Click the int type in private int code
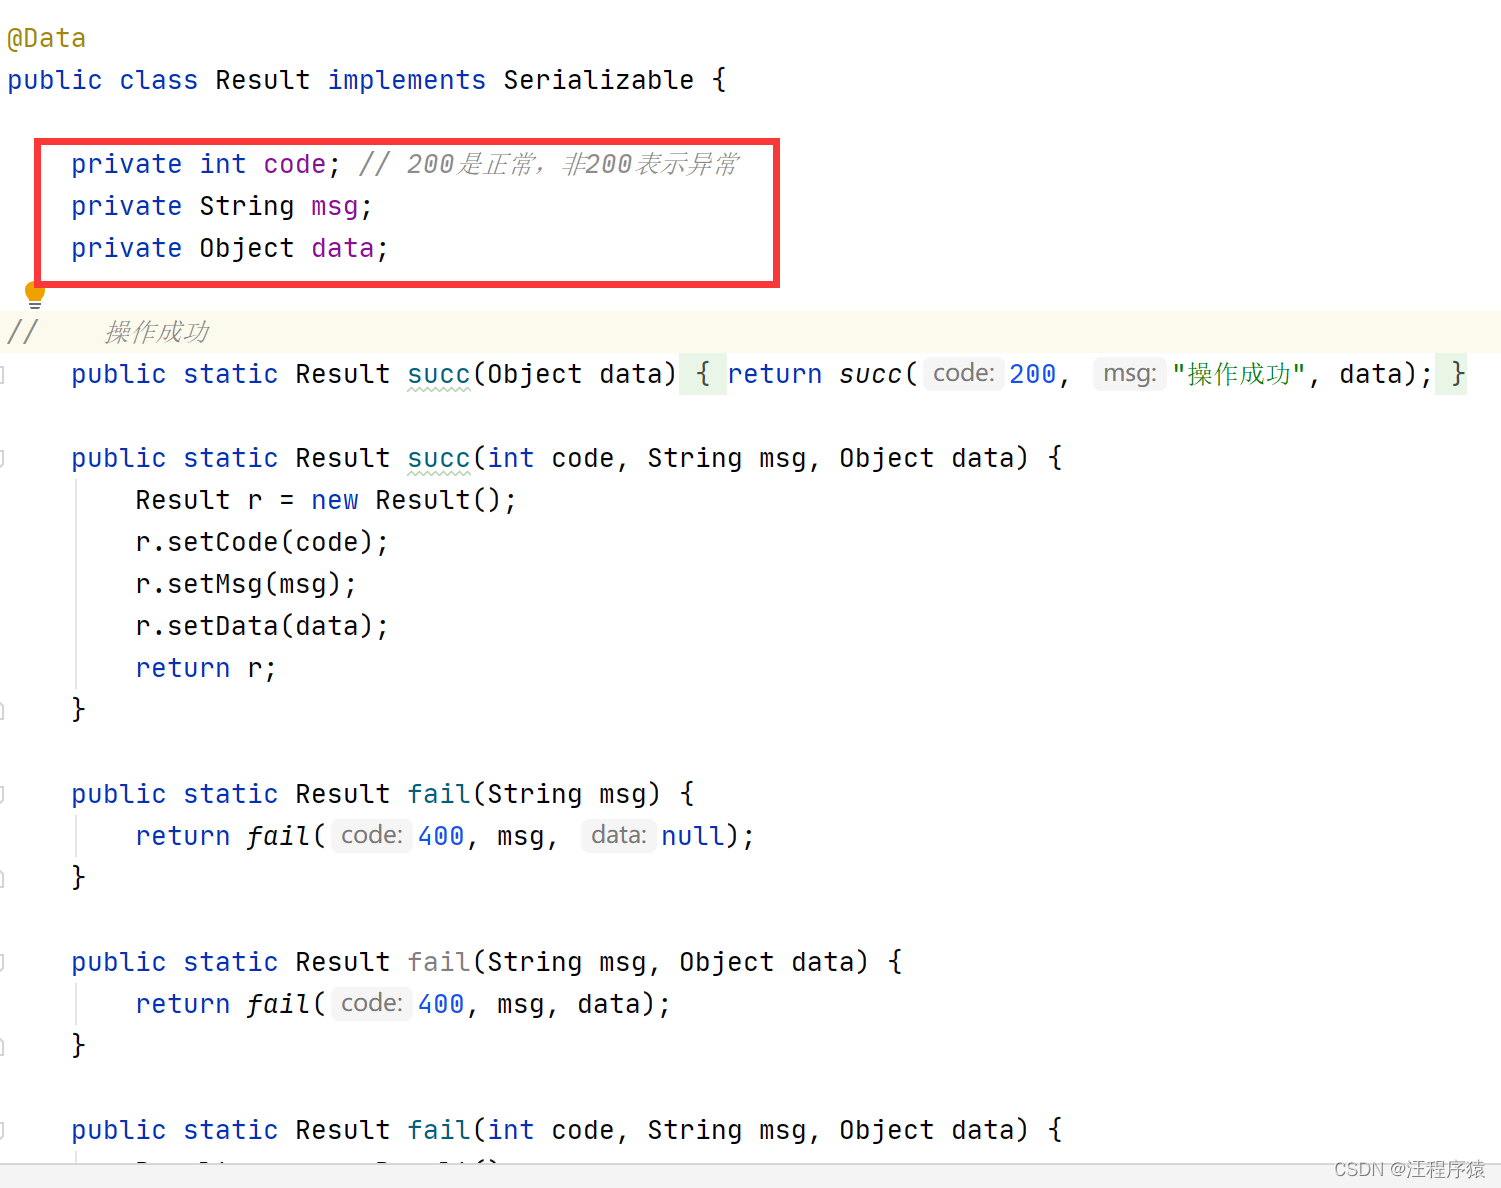 tap(222, 164)
